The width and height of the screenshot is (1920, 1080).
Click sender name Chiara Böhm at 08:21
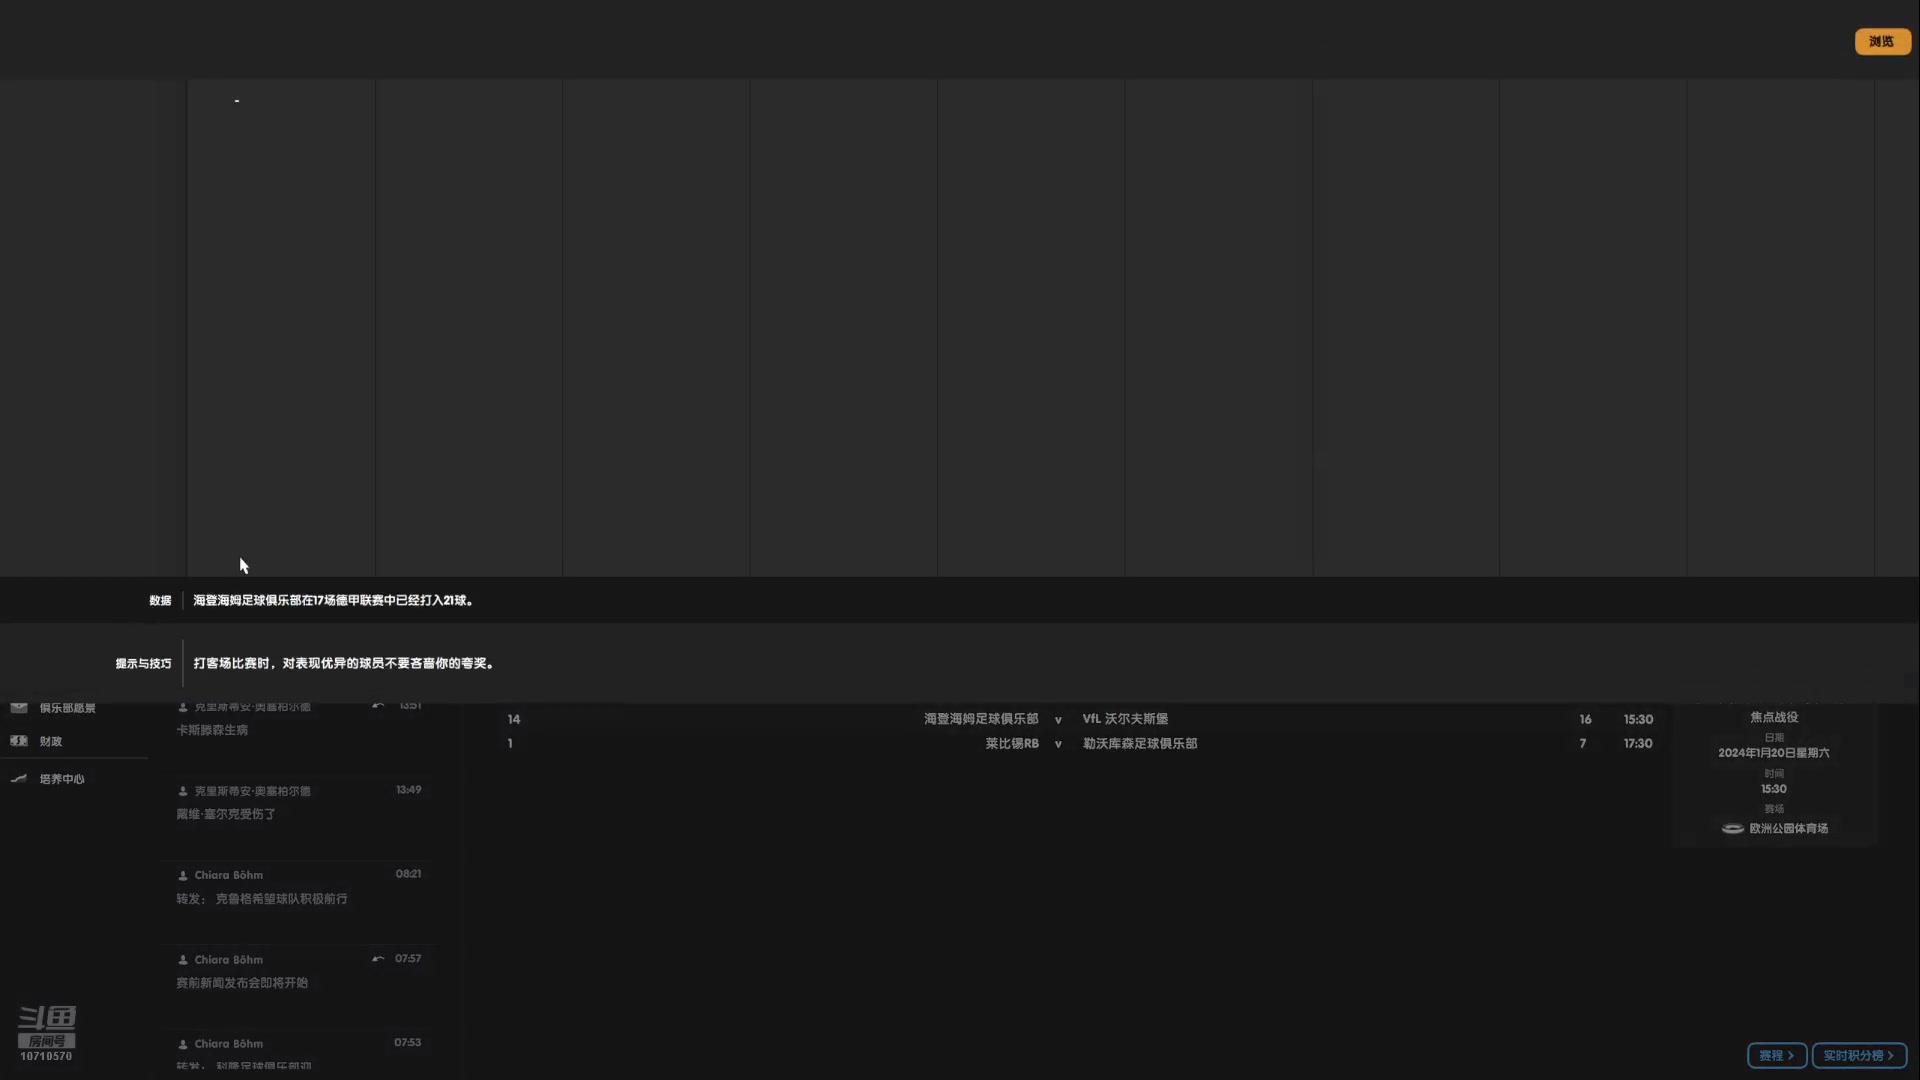229,875
